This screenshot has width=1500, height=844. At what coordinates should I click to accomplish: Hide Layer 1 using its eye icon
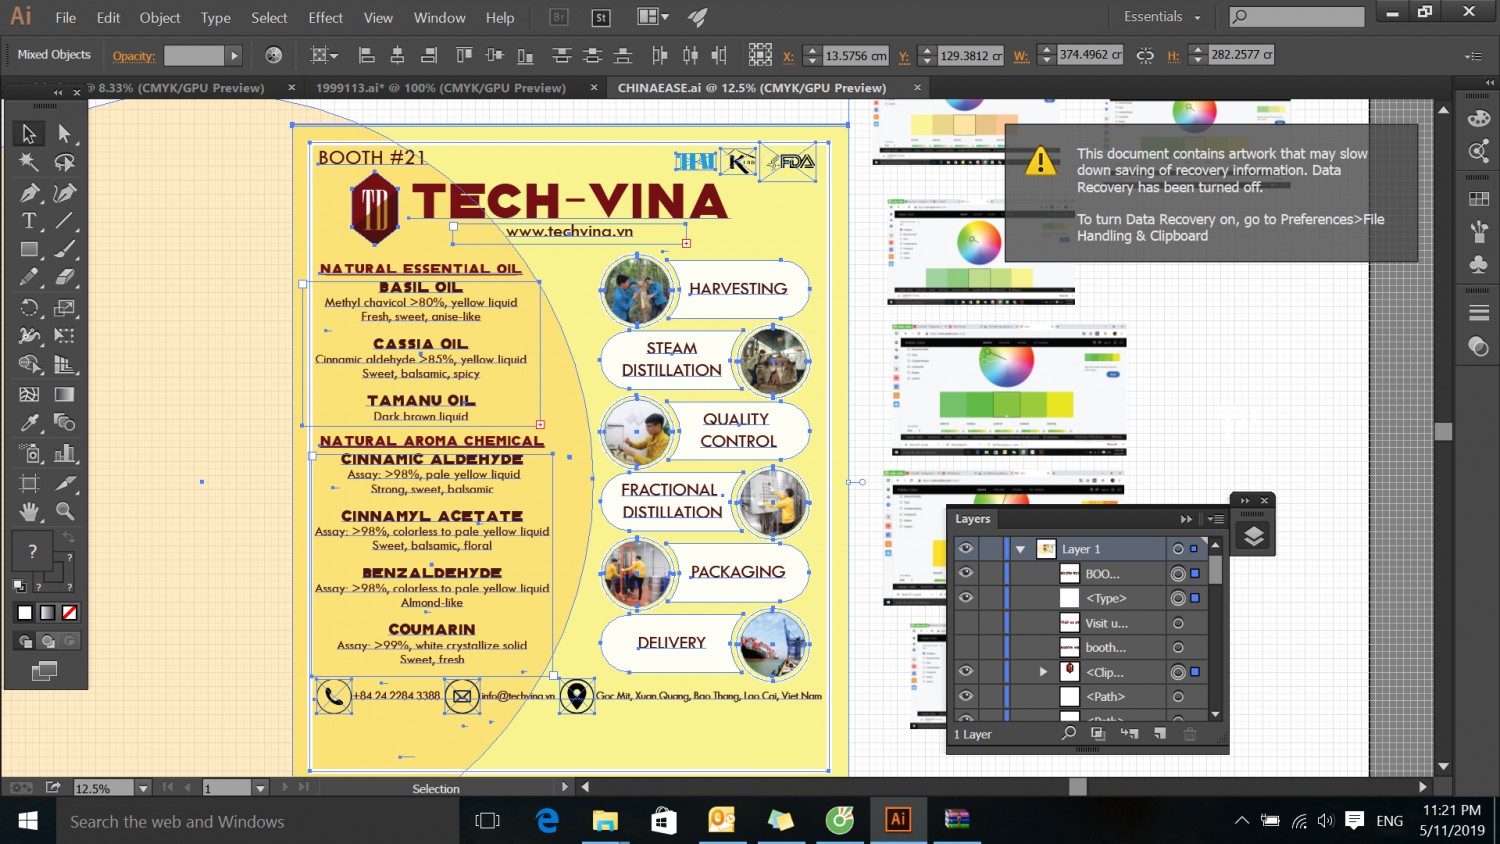coord(965,548)
